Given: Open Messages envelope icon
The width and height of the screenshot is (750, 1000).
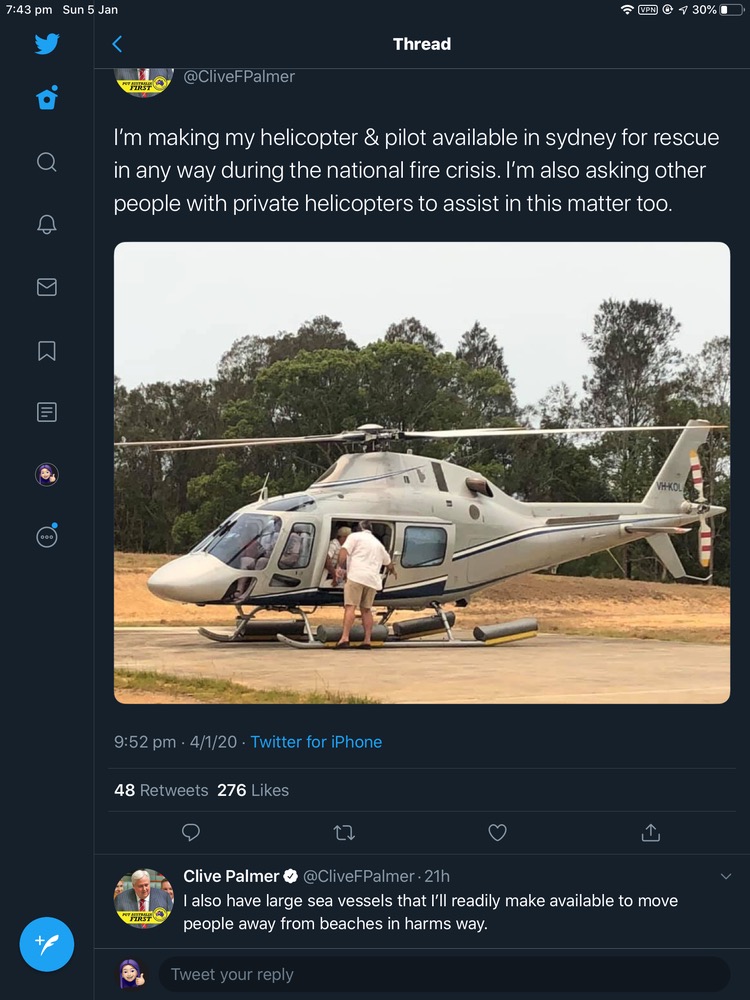Looking at the screenshot, I should tap(46, 288).
